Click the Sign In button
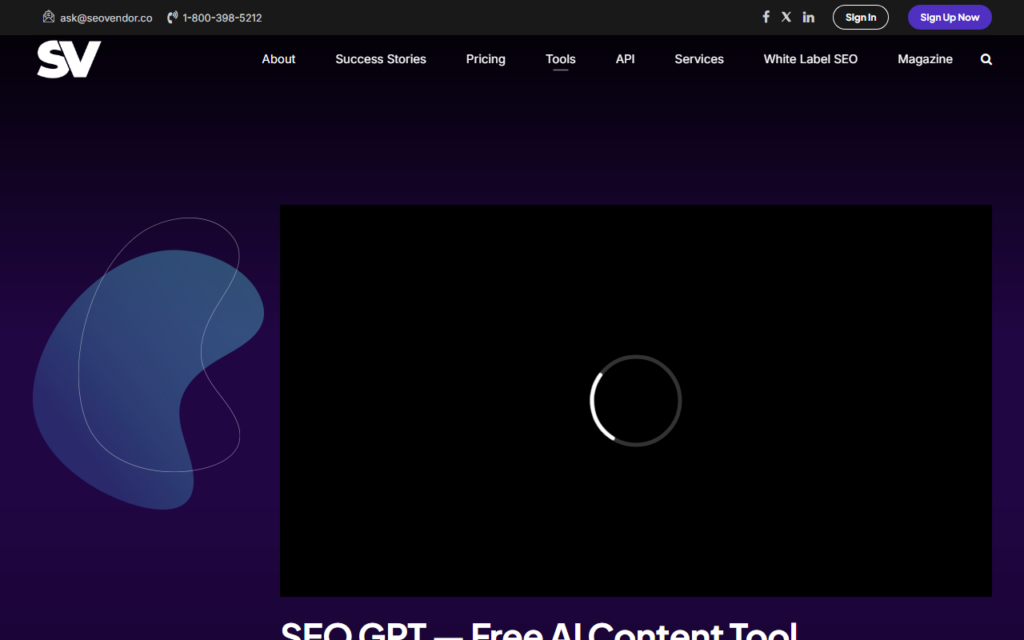The image size is (1024, 640). click(860, 18)
